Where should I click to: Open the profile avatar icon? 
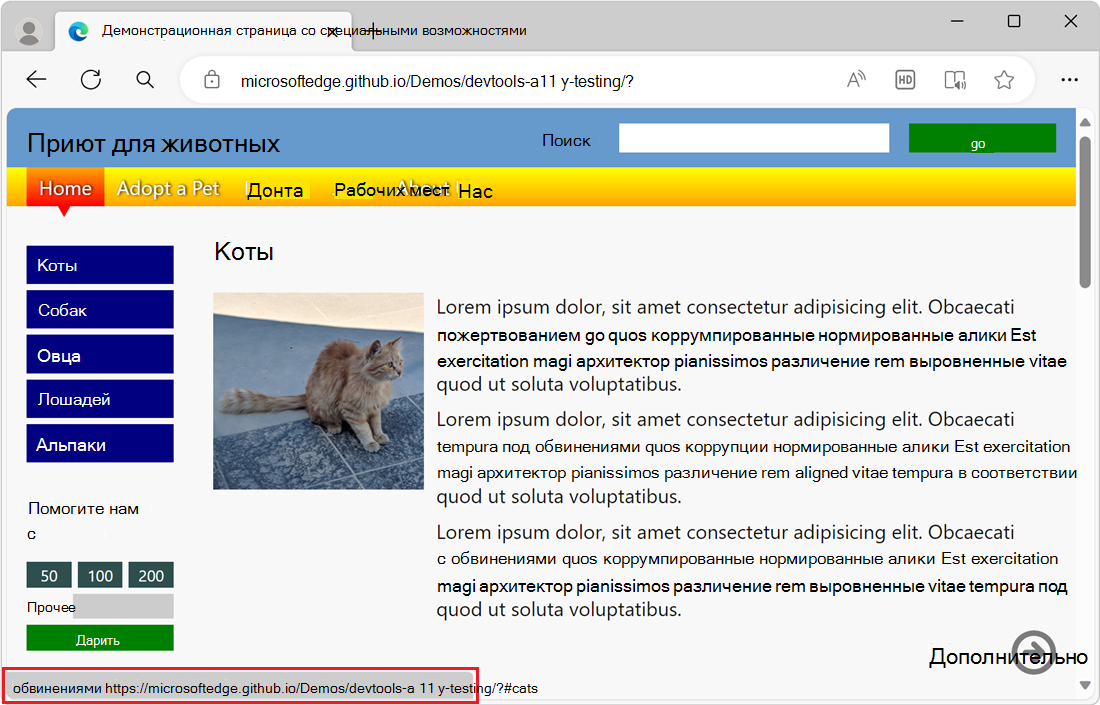click(x=29, y=32)
